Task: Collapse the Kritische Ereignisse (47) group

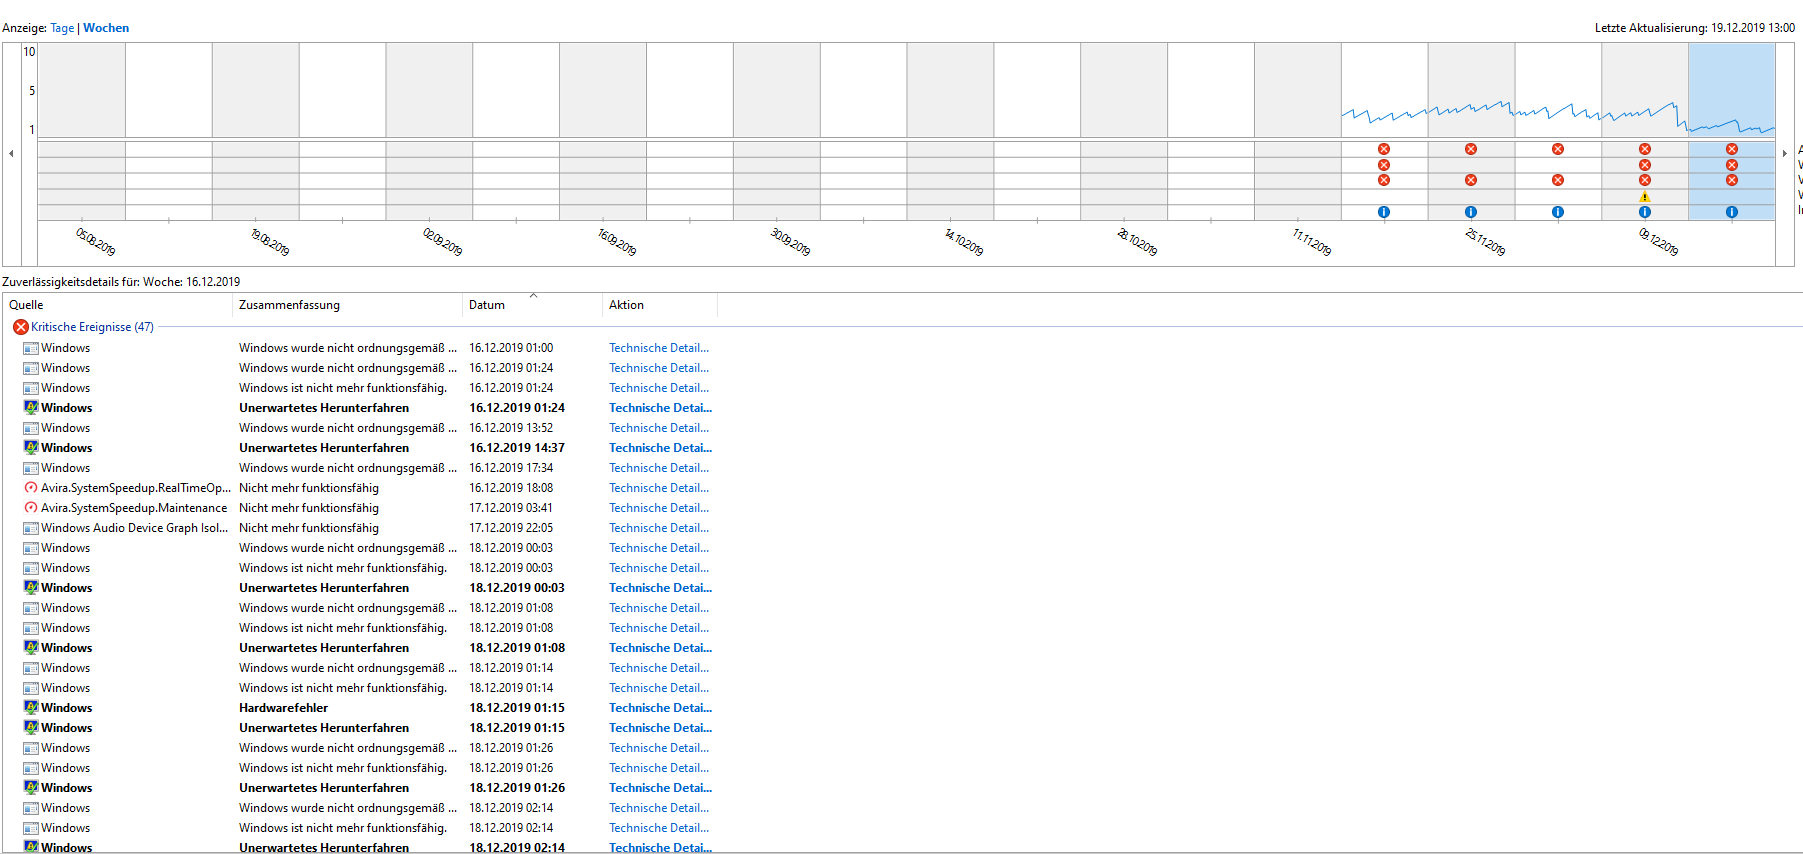Action: click(92, 327)
